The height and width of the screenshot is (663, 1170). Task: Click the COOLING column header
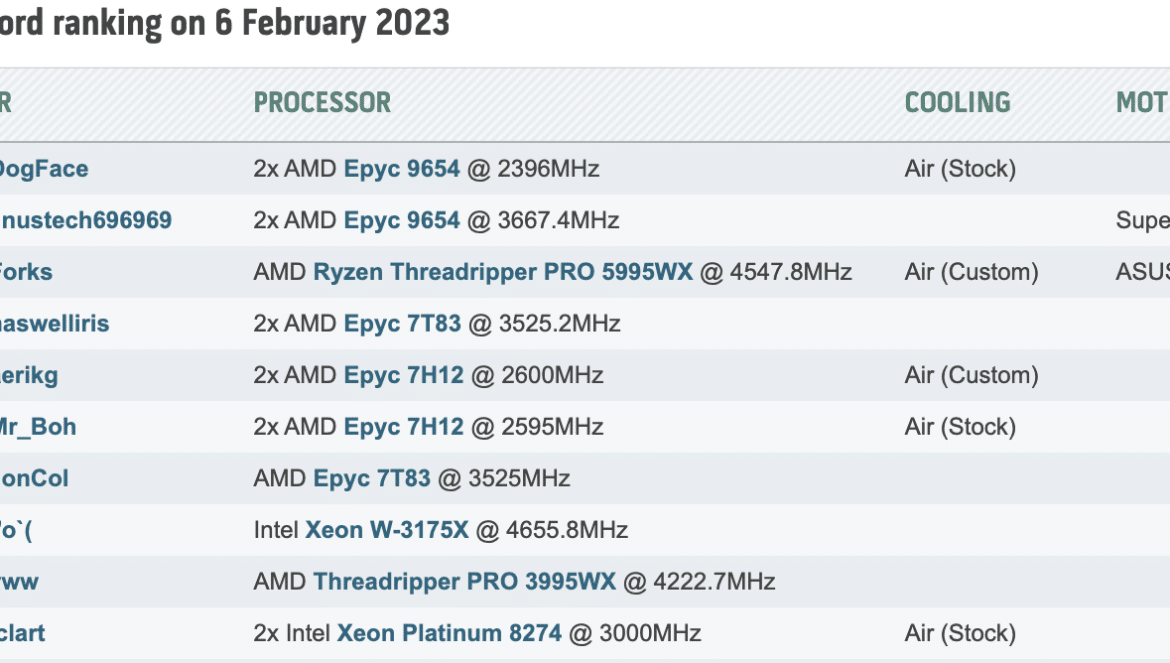957,103
